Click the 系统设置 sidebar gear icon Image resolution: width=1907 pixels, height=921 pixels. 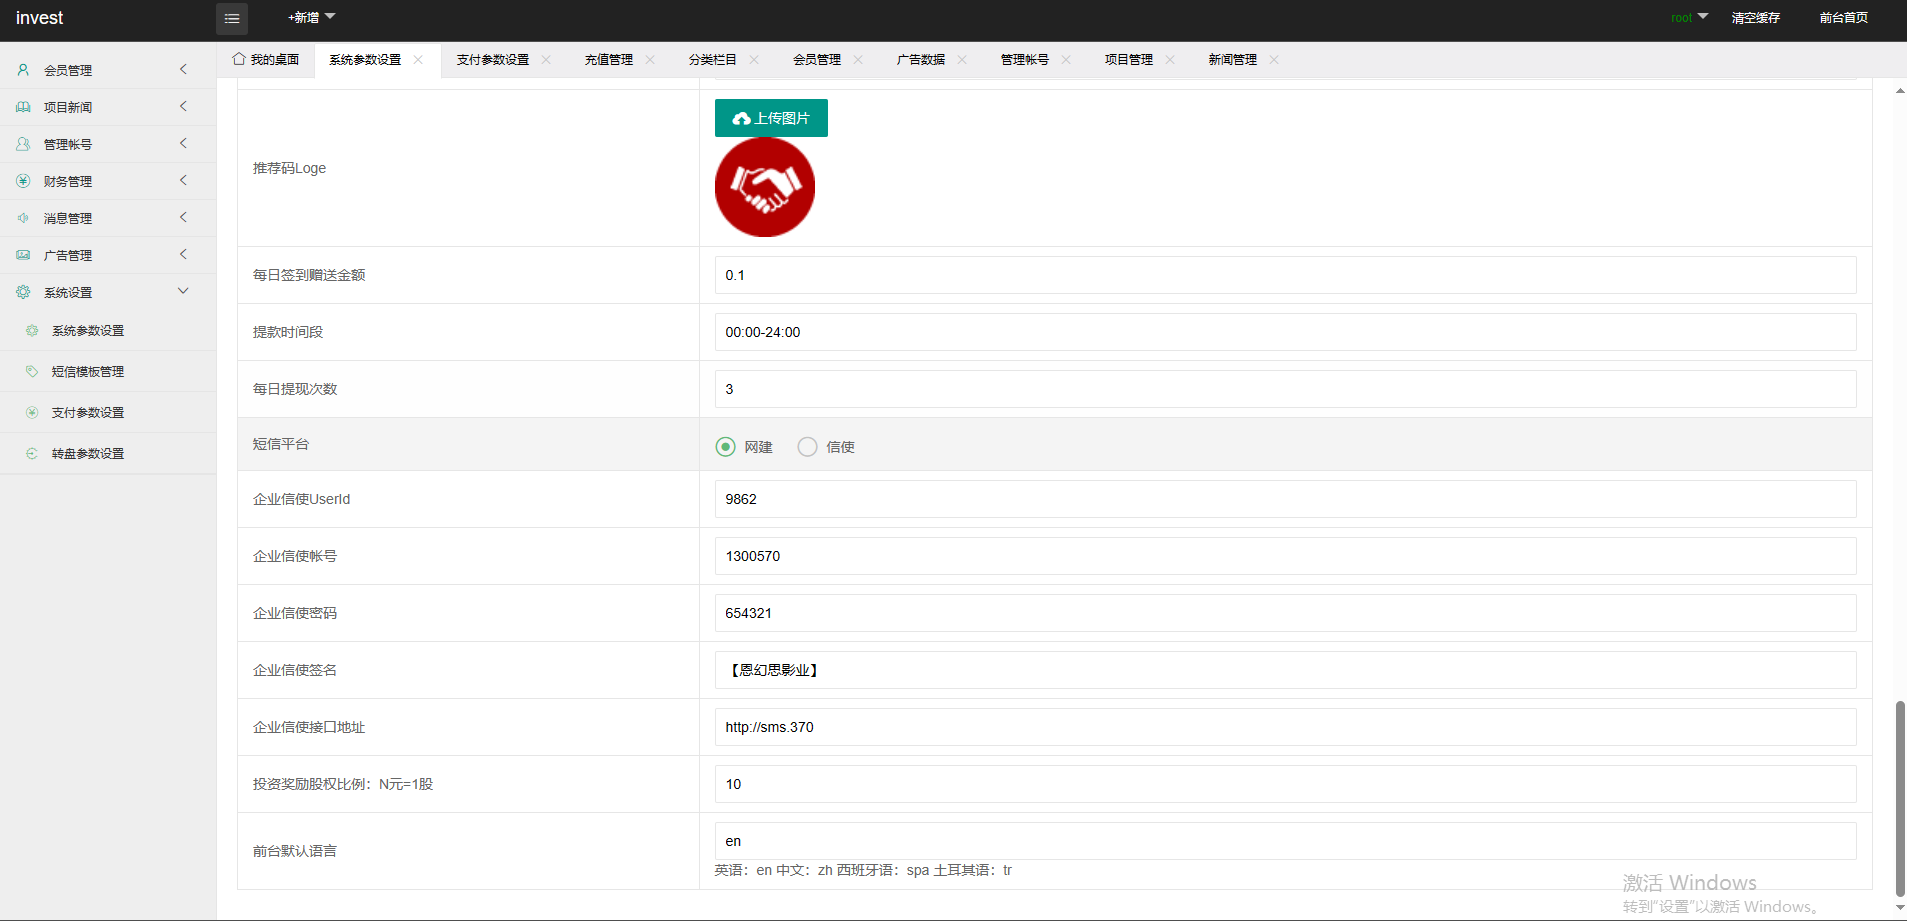23,292
